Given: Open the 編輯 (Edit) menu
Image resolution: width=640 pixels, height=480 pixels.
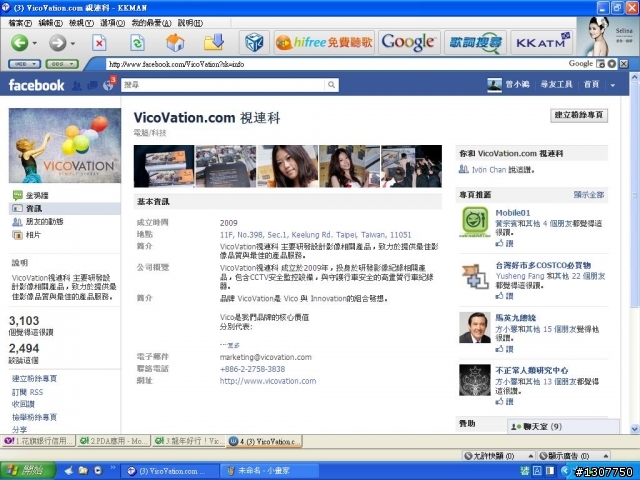Looking at the screenshot, I should [x=50, y=23].
